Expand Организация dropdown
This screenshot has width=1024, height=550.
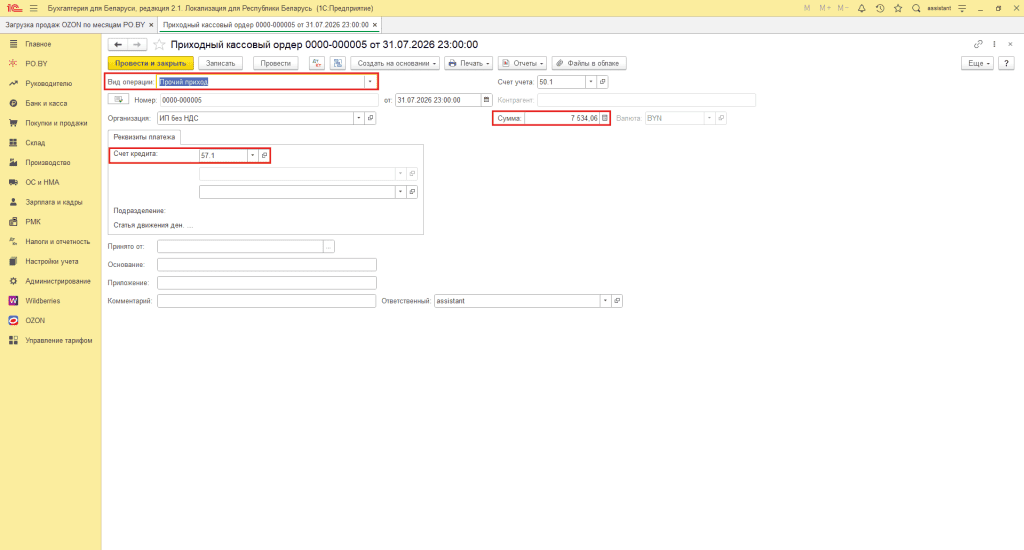point(359,118)
